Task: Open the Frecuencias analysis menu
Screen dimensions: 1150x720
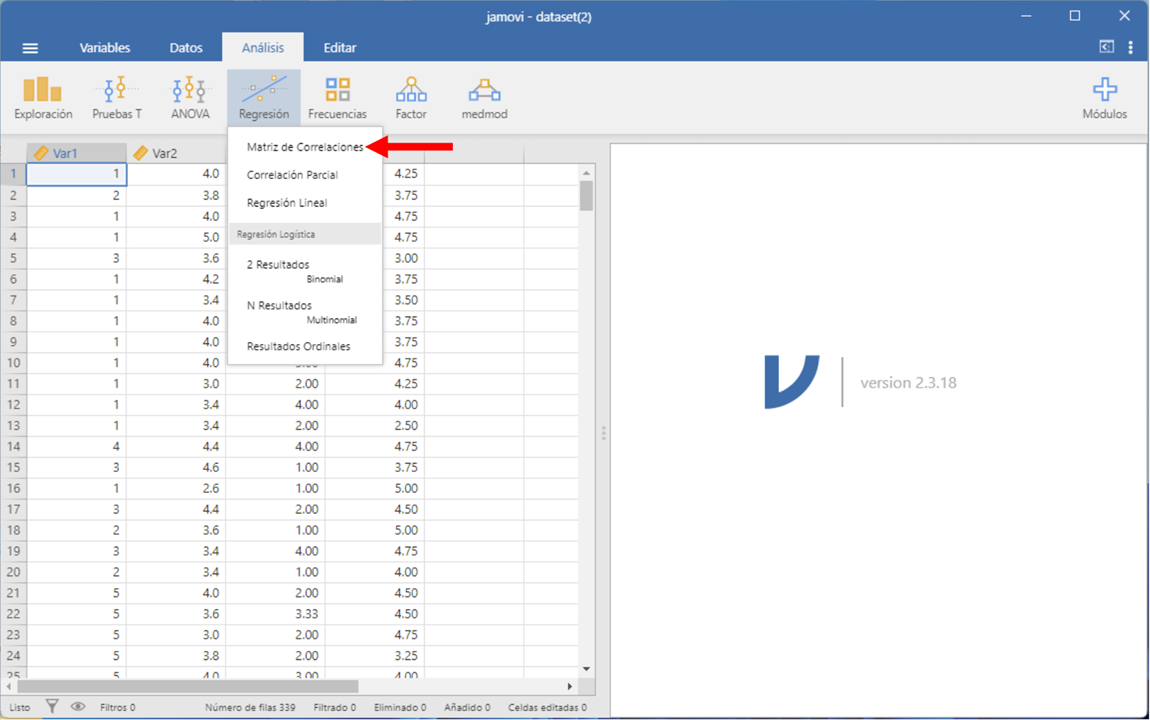Action: click(337, 98)
